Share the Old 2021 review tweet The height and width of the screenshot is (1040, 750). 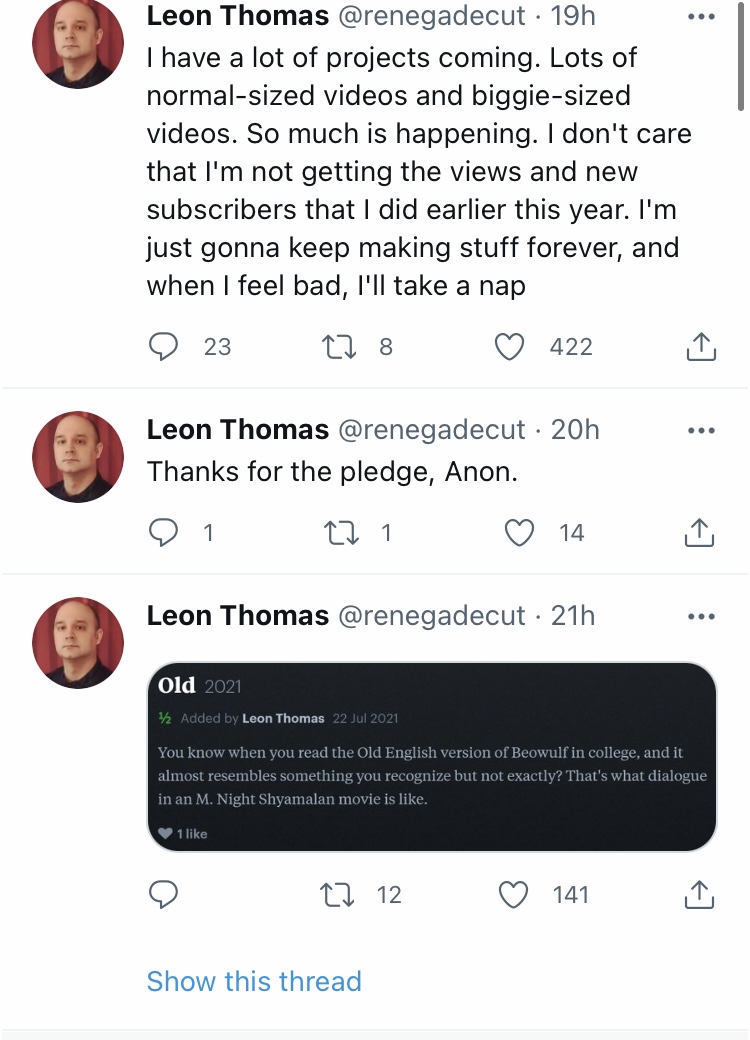coord(700,894)
